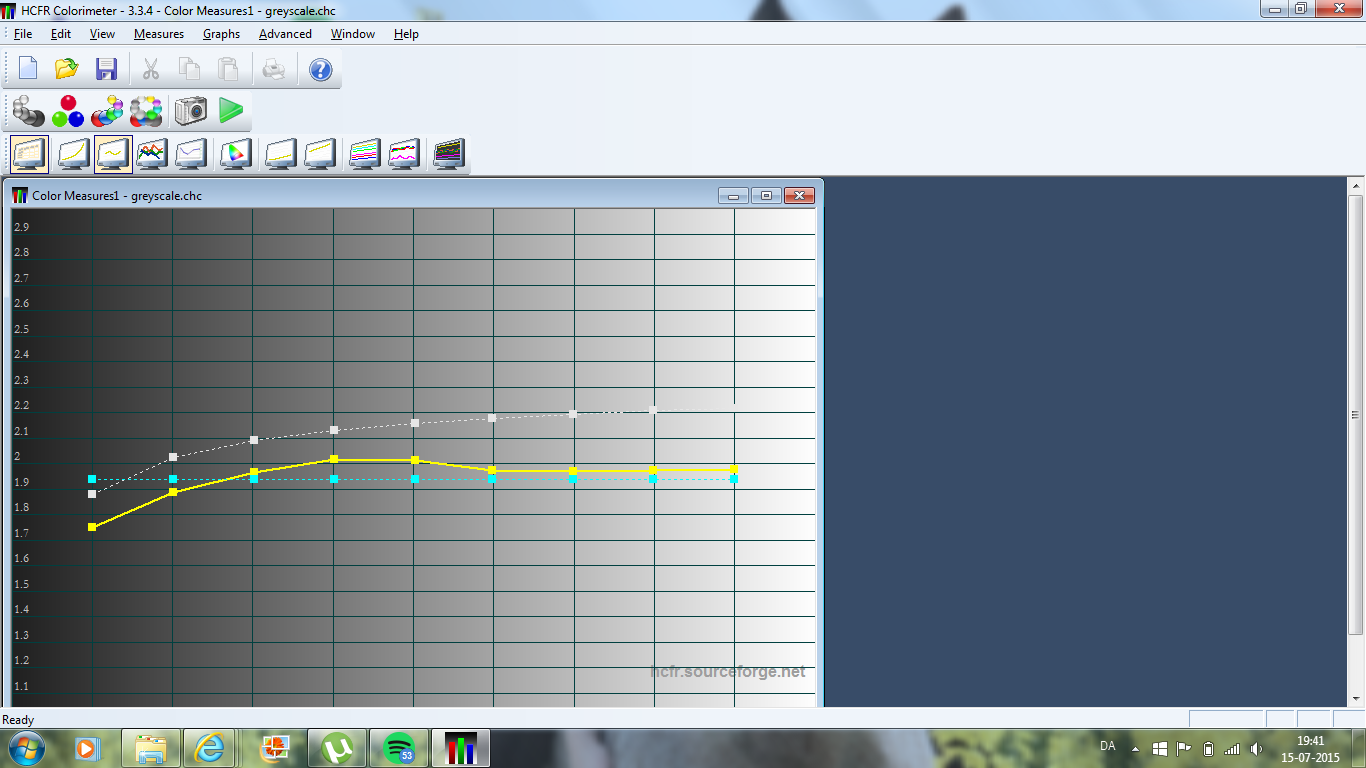Open the RGB levels graph with red-green-blue lines
The image size is (1366, 768).
[x=152, y=154]
